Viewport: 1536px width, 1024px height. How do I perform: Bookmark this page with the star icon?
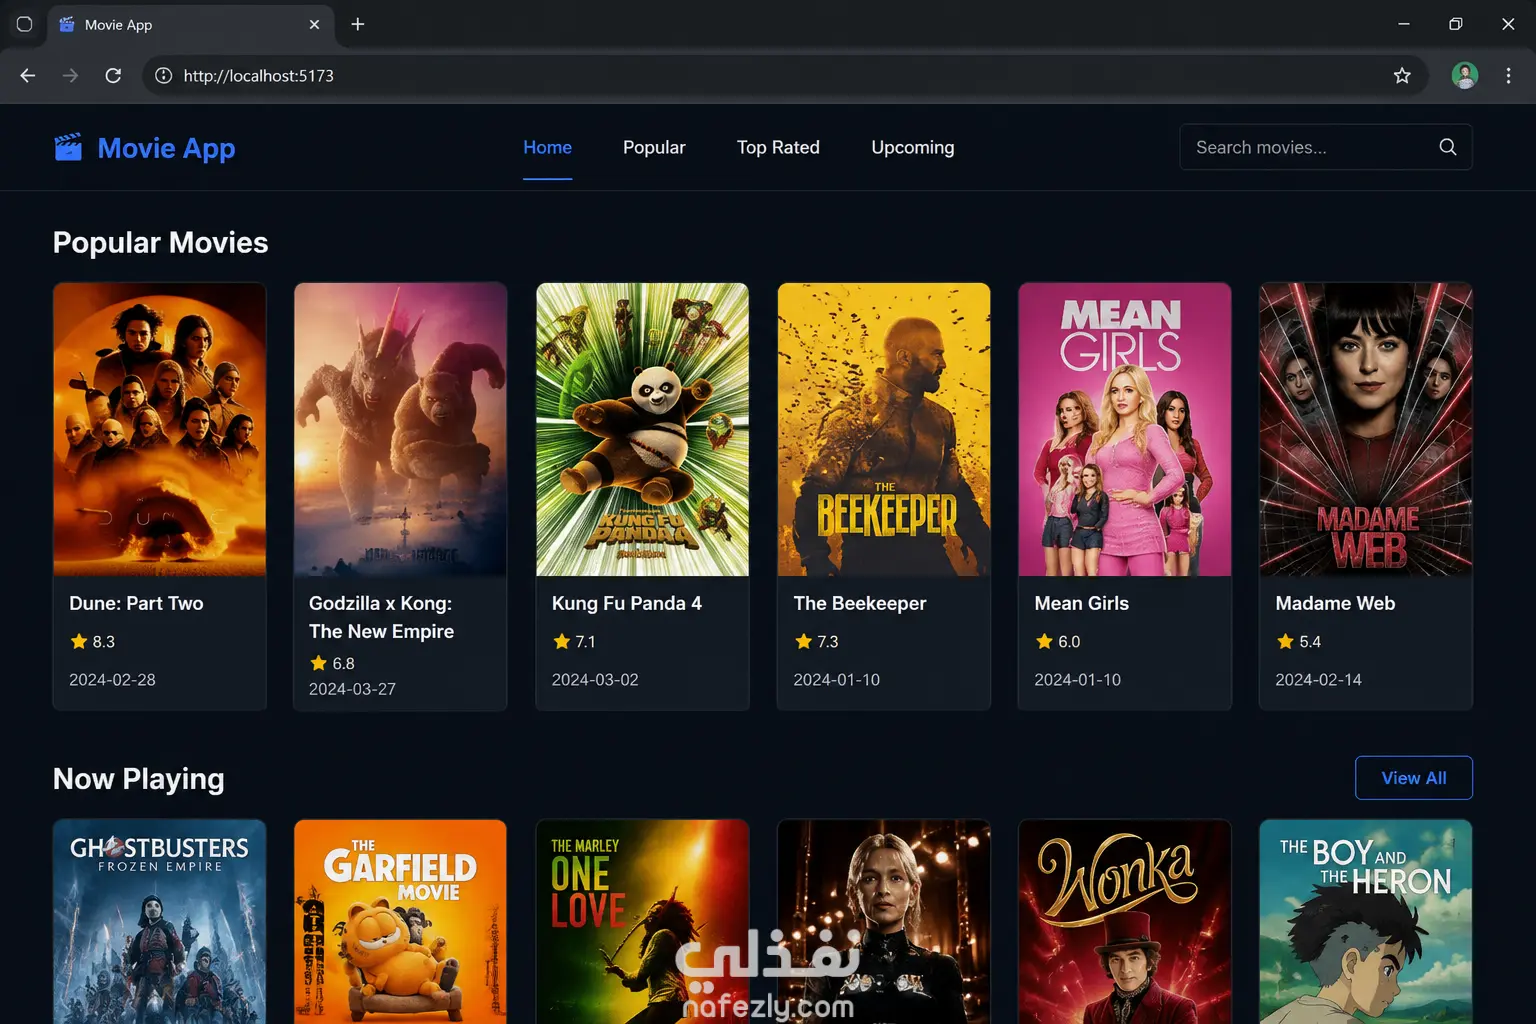(x=1402, y=76)
